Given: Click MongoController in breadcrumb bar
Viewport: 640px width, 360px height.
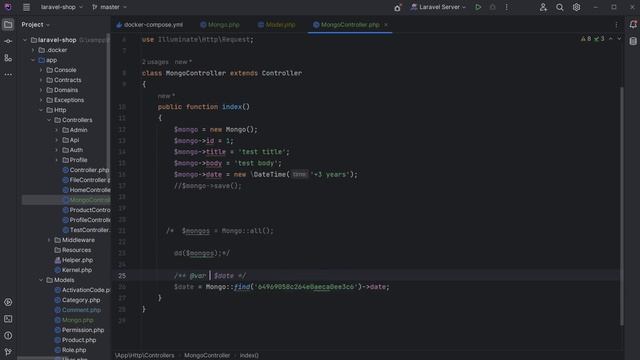Looking at the screenshot, I should 207,356.
